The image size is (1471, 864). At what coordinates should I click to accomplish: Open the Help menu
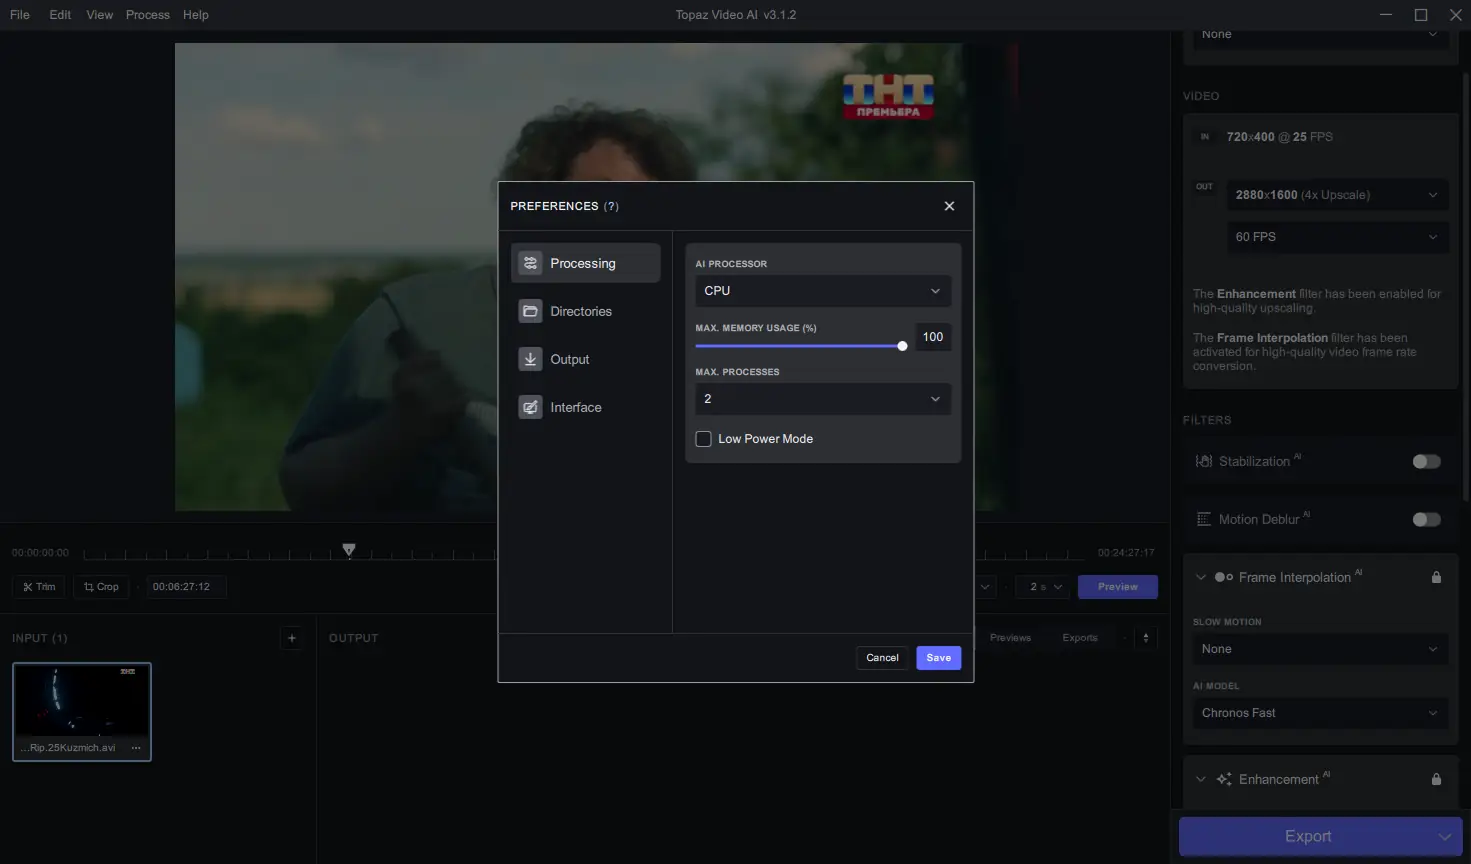coord(196,15)
